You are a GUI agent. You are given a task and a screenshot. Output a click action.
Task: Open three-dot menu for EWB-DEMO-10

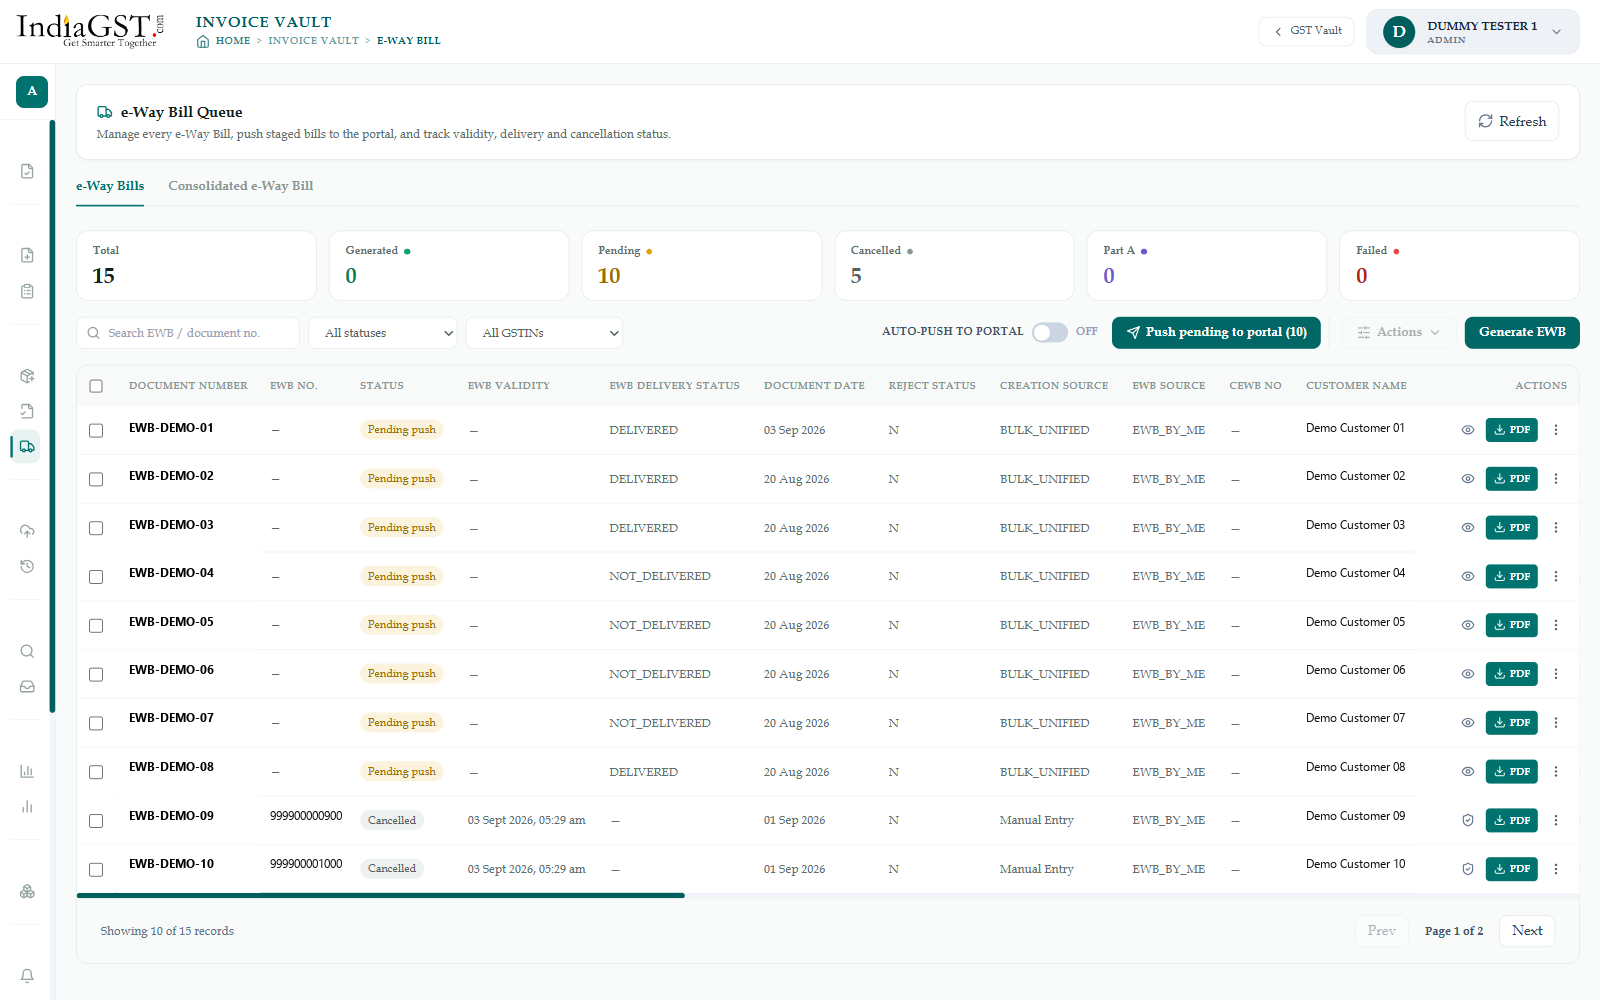pyautogui.click(x=1556, y=869)
